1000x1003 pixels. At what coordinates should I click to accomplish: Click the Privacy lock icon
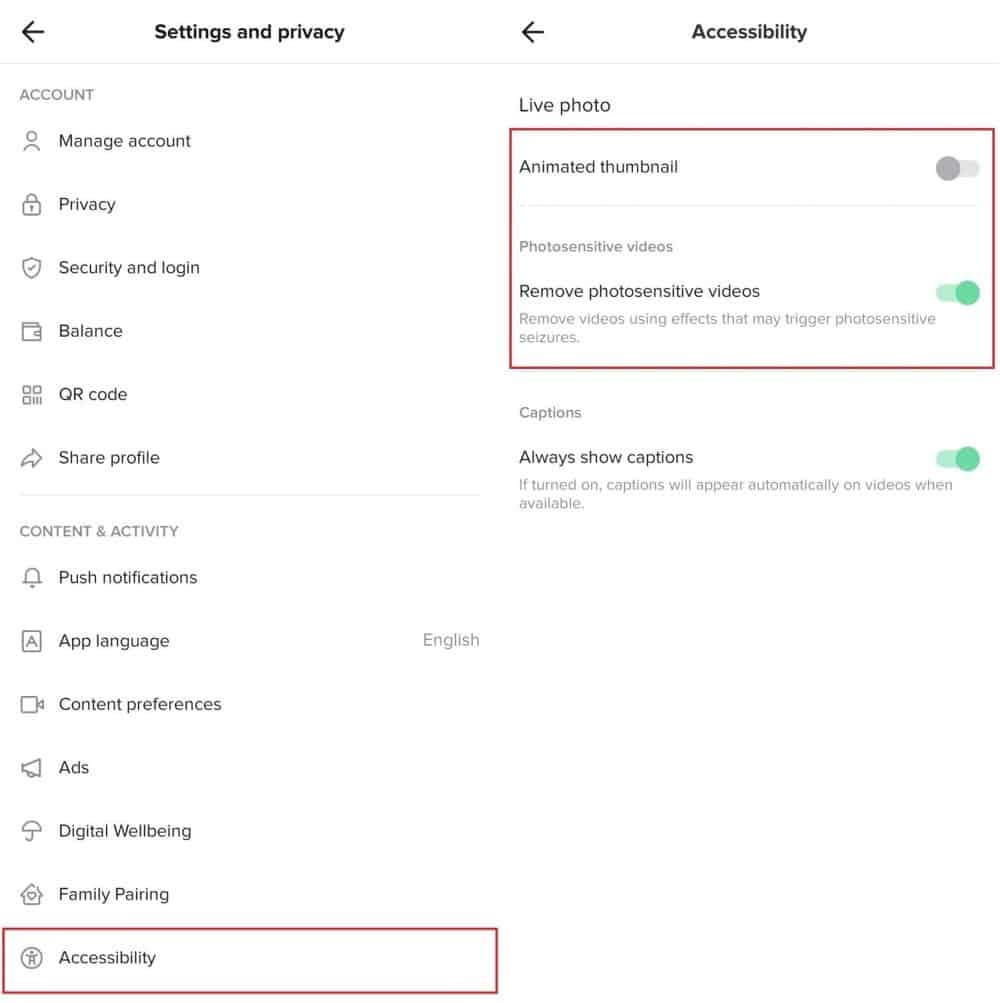pyautogui.click(x=32, y=205)
